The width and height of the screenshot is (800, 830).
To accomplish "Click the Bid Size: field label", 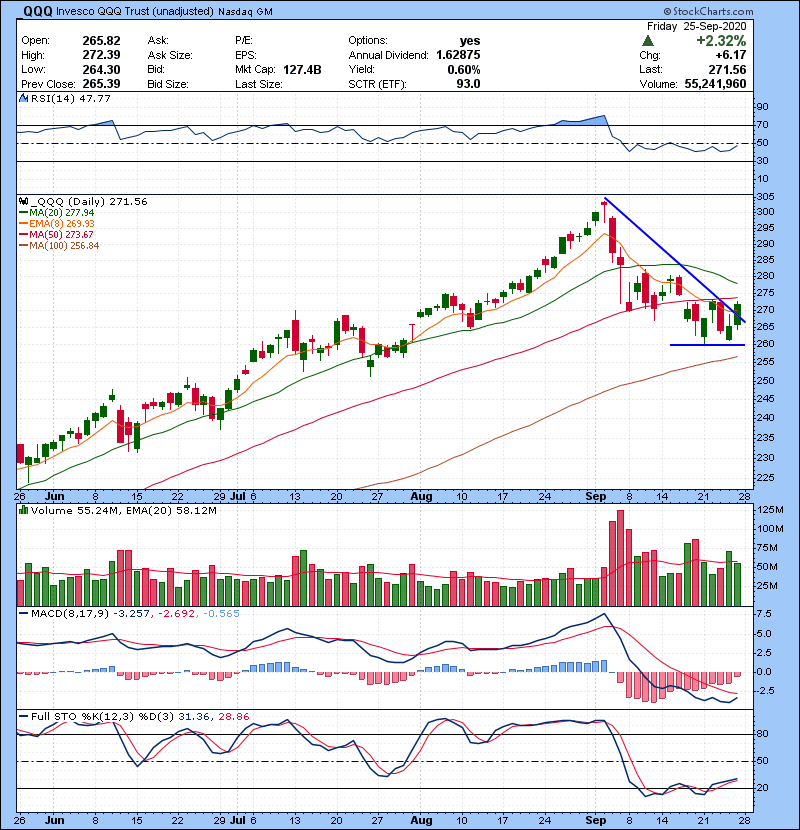I will click(168, 84).
